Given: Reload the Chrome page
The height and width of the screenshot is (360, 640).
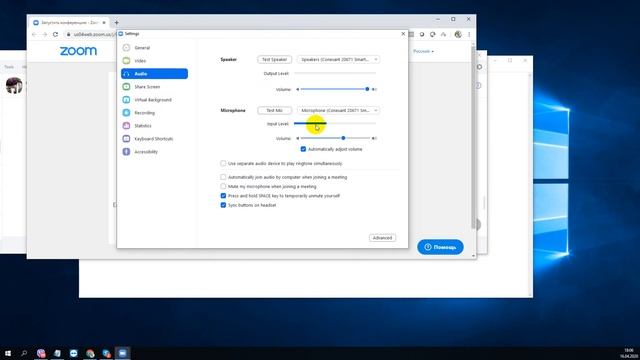Looking at the screenshot, I should tap(56, 35).
